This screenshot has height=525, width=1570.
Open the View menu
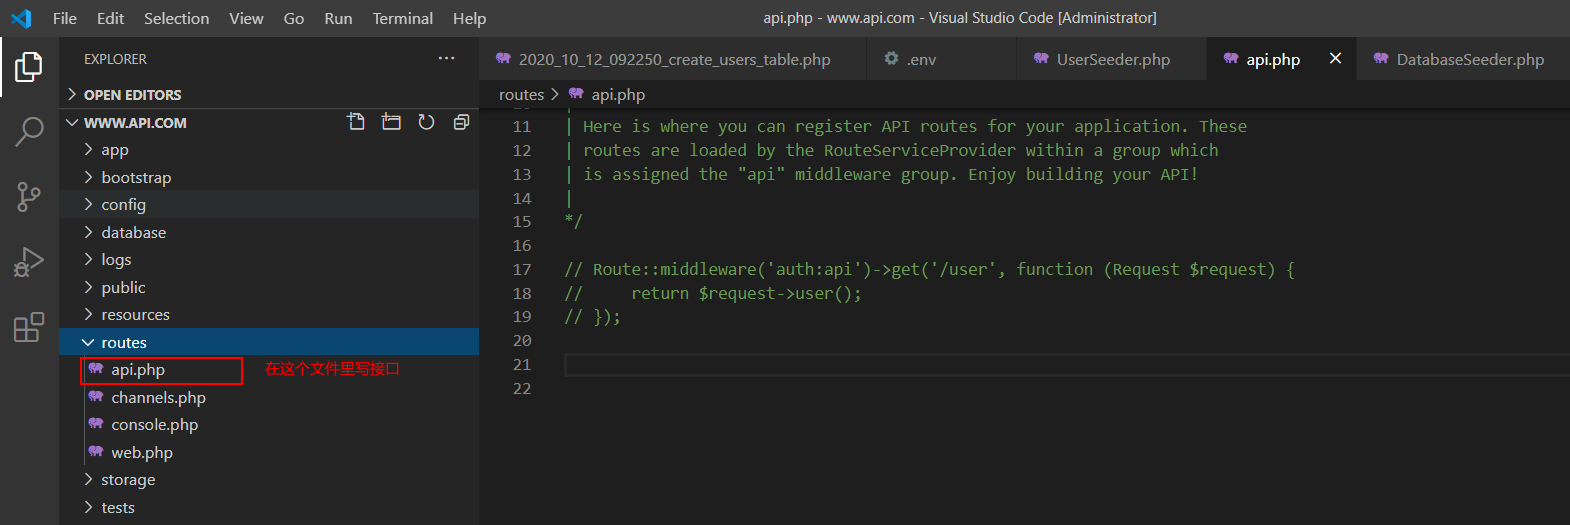point(246,18)
